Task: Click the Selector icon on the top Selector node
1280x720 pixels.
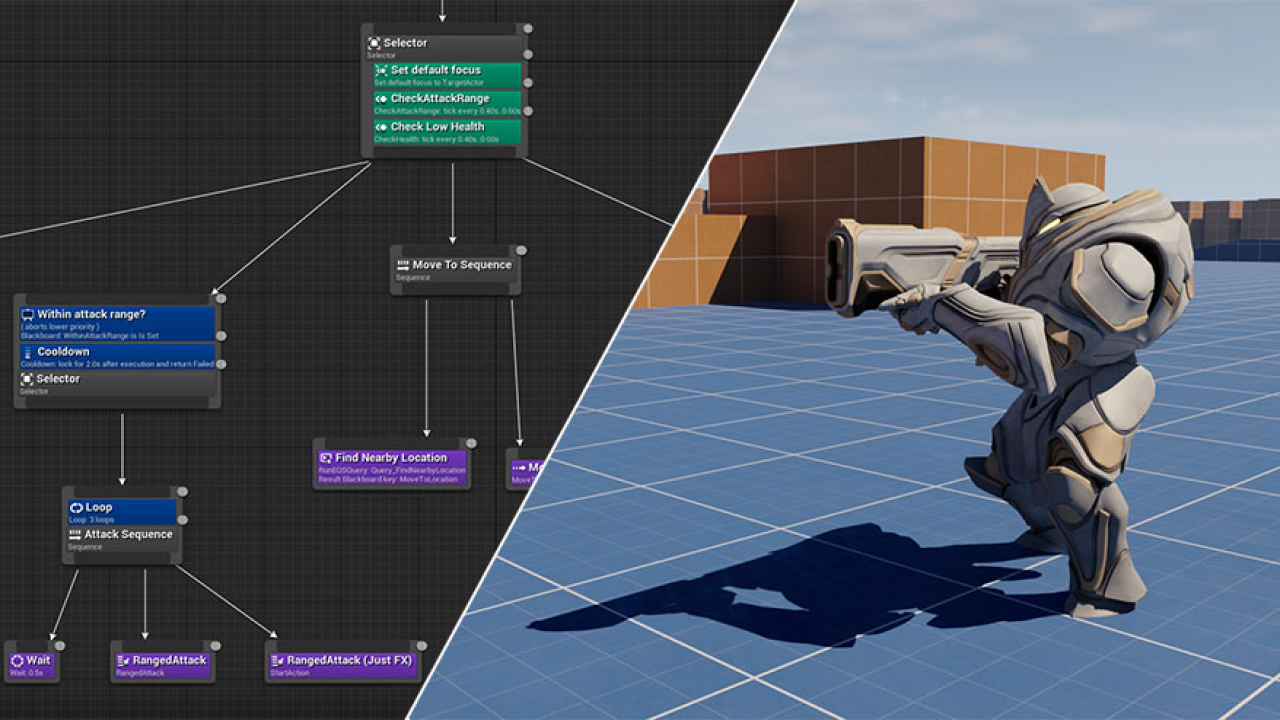Action: tap(374, 44)
